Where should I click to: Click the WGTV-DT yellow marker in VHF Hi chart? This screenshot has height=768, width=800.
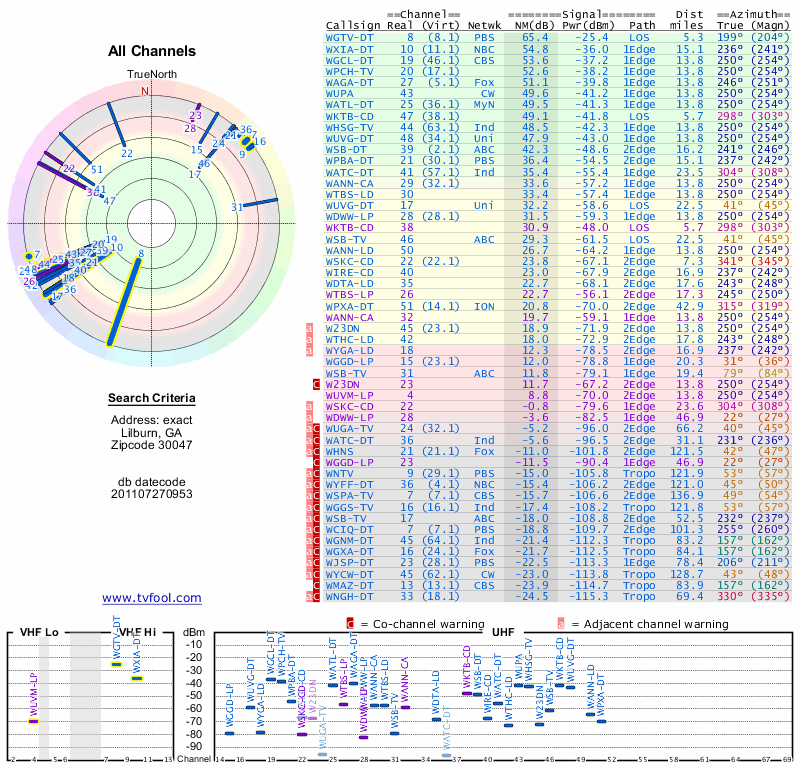pyautogui.click(x=117, y=664)
